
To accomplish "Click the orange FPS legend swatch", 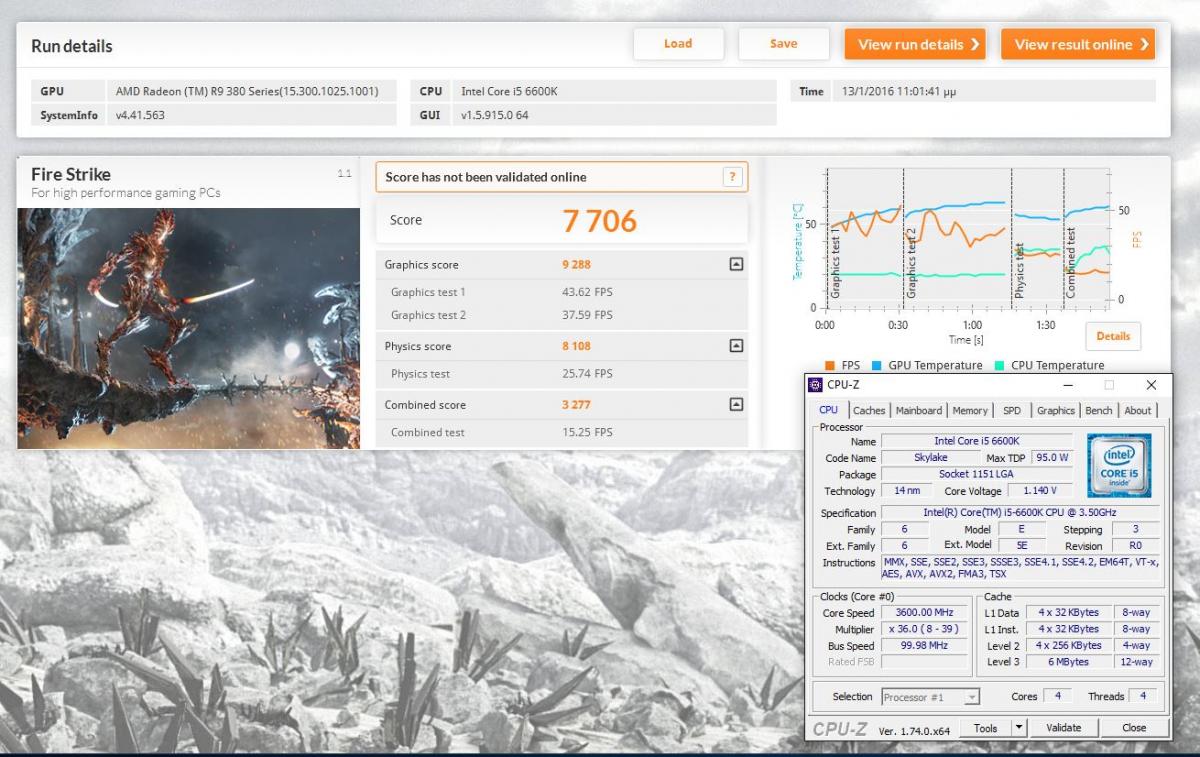I will [x=830, y=366].
